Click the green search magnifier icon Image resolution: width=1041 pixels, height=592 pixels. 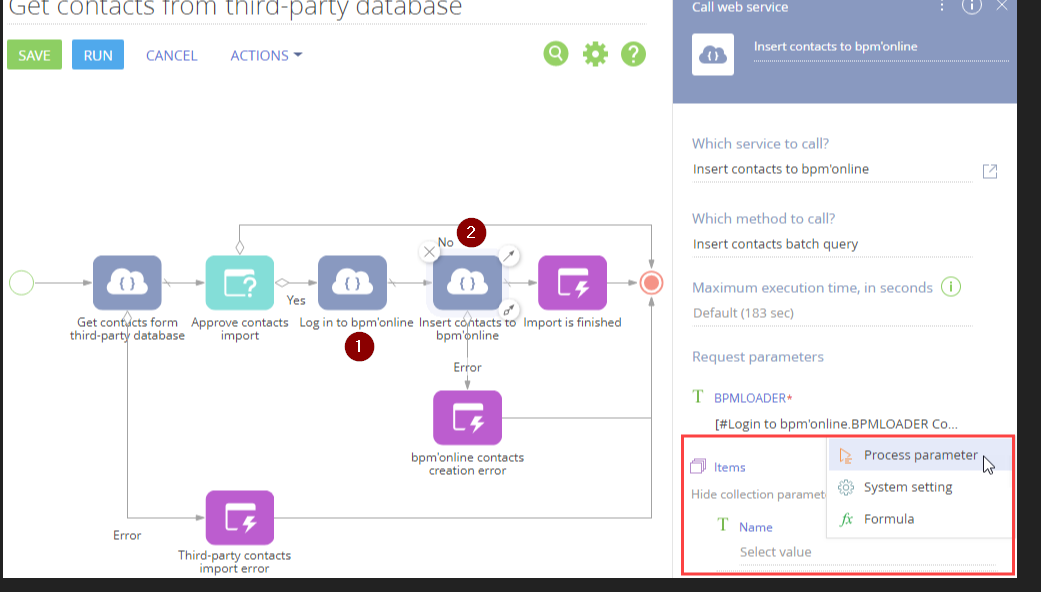point(556,54)
